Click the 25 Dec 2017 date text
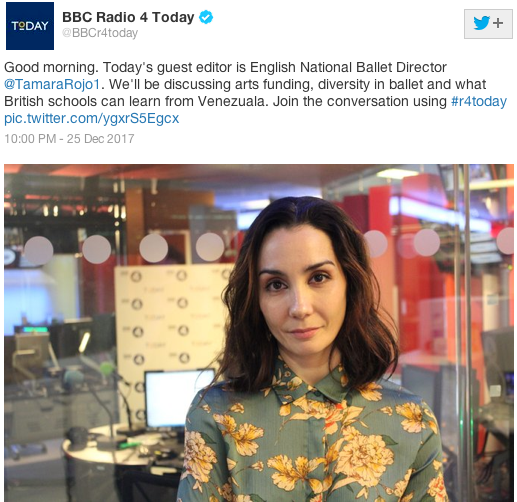 point(100,139)
